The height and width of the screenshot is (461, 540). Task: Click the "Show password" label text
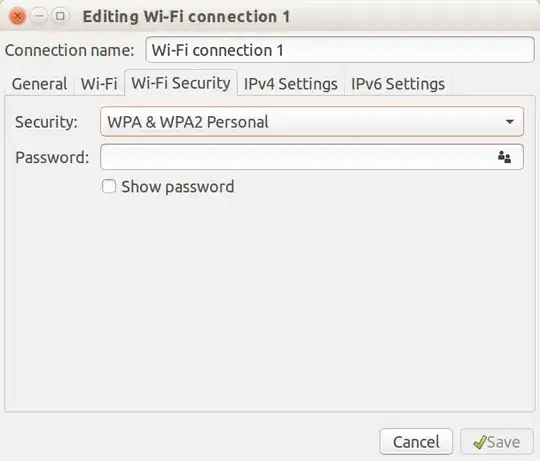click(178, 187)
